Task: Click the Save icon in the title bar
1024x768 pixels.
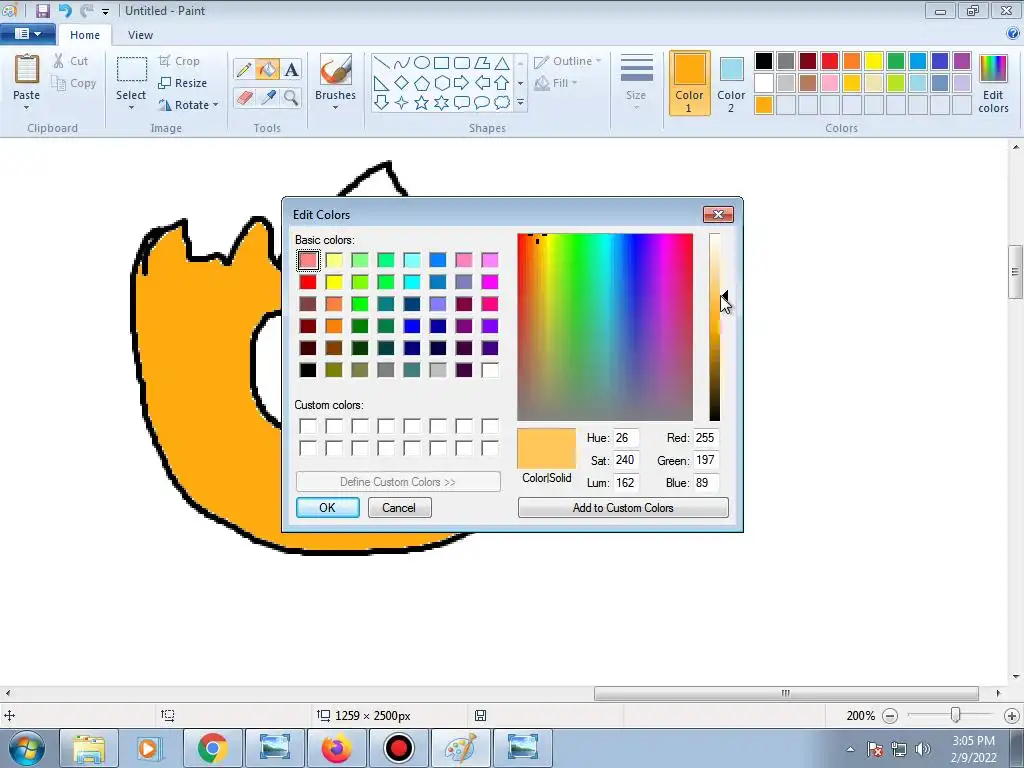Action: point(42,10)
